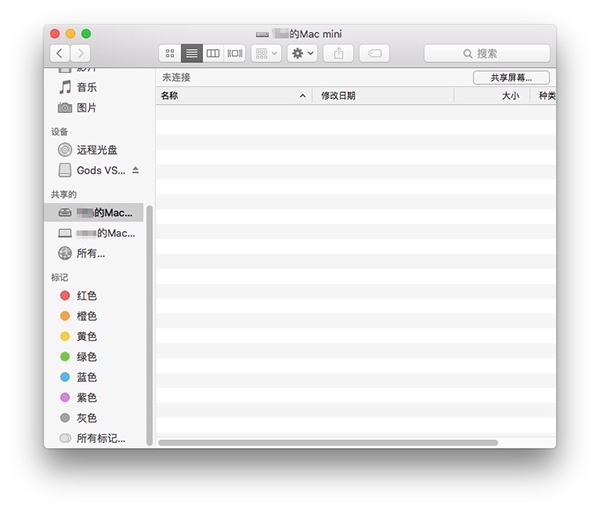
Task: Click the 共享屏幕... button
Action: pyautogui.click(x=511, y=77)
